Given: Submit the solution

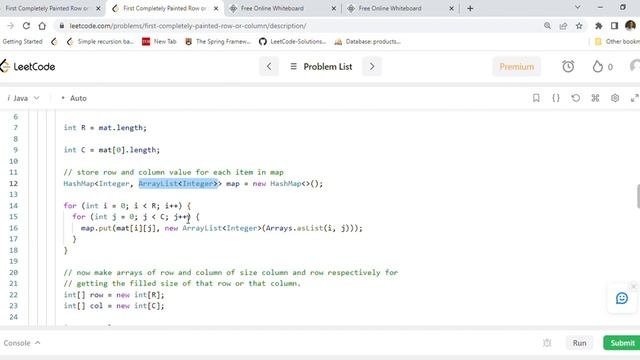Looking at the screenshot, I should tap(622, 343).
